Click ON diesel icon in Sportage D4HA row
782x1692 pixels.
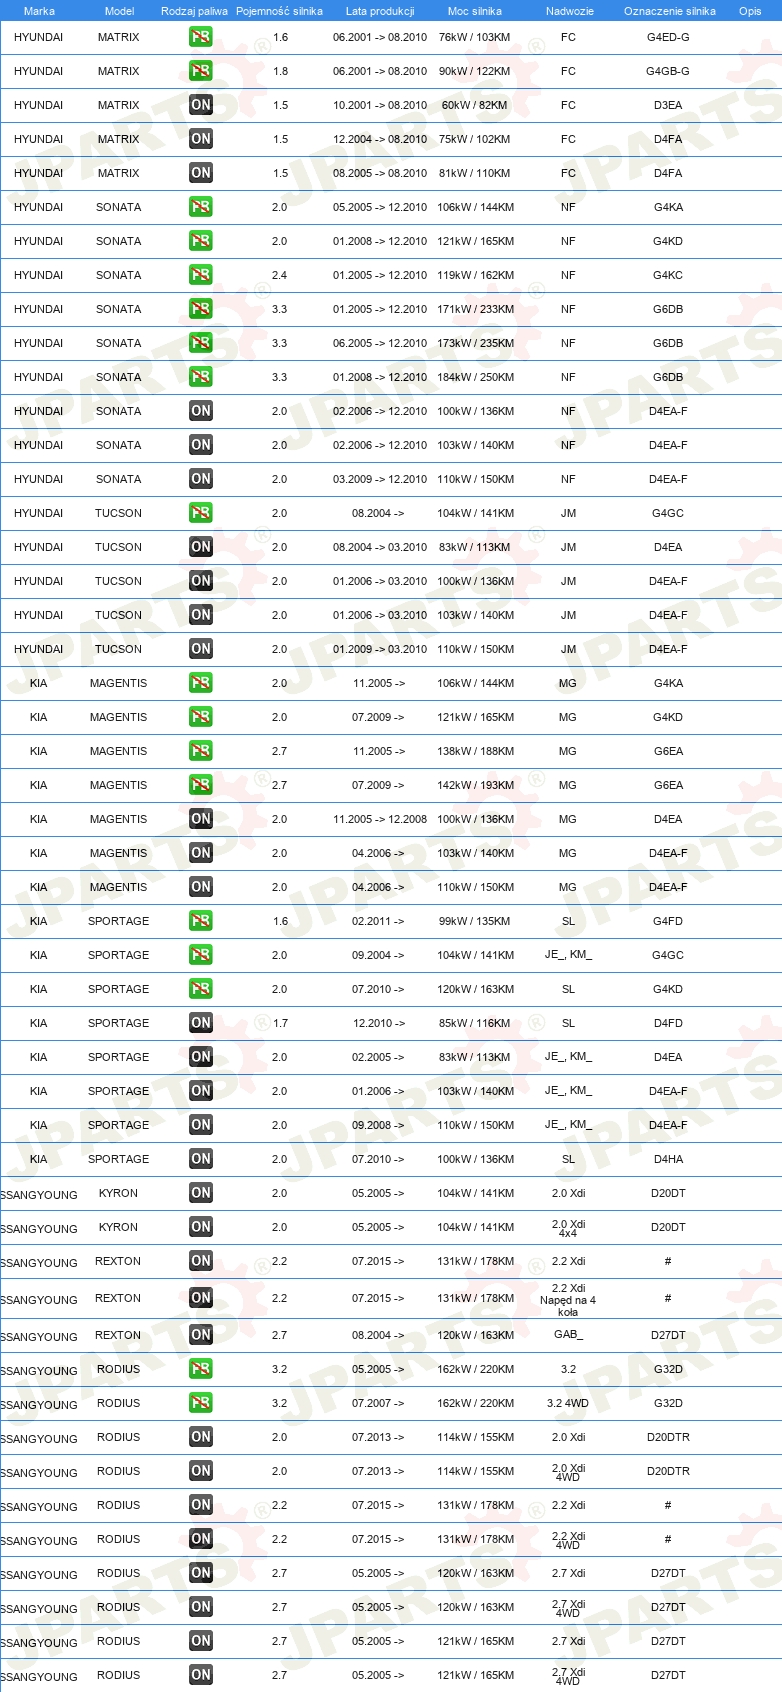[201, 1159]
